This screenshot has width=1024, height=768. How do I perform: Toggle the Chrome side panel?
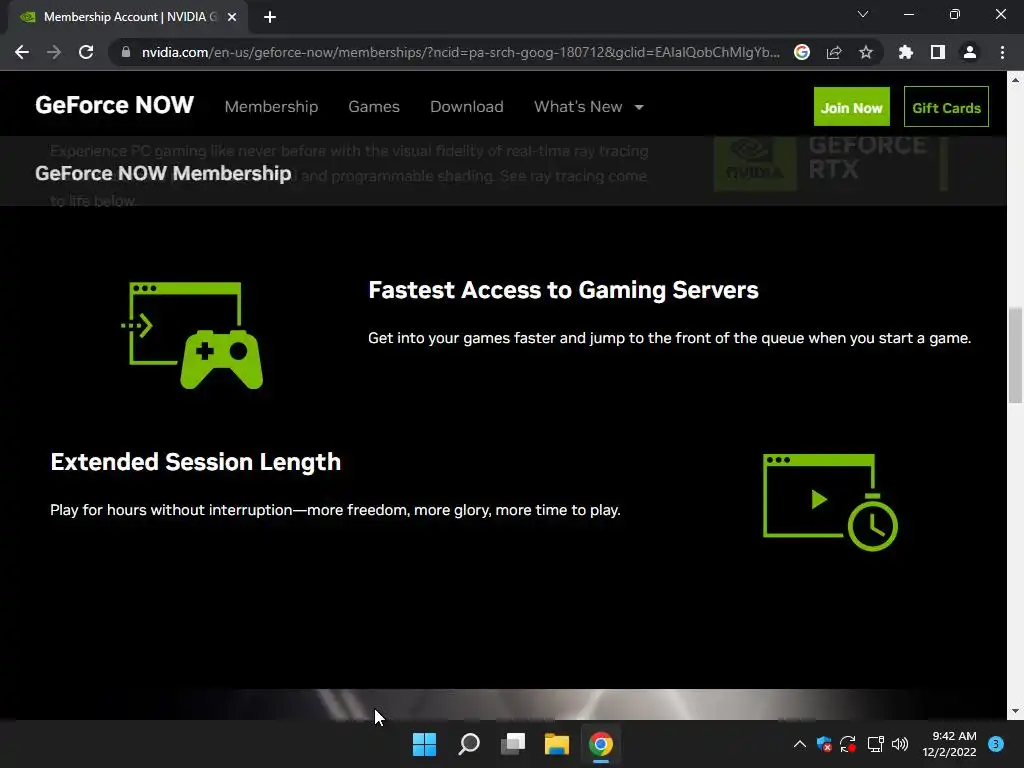(x=938, y=52)
